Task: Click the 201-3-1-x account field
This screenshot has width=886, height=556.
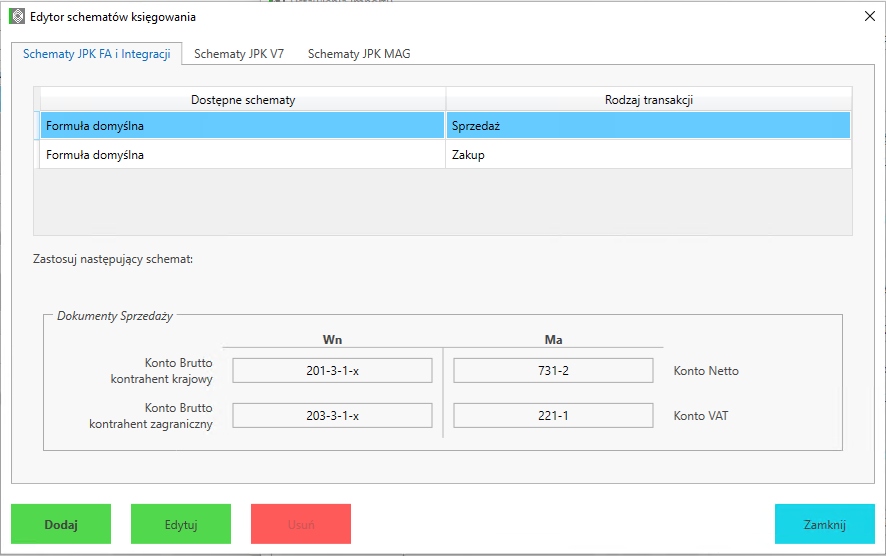Action: tap(332, 371)
